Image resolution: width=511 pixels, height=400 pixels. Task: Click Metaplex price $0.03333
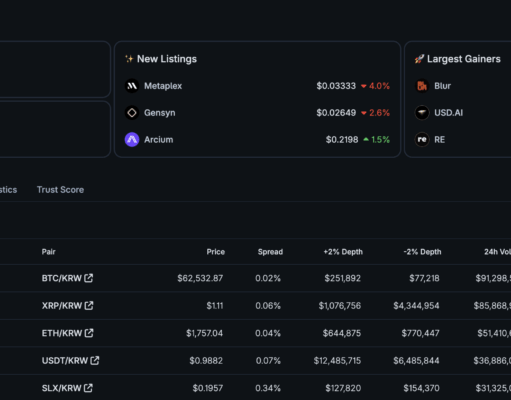coord(336,86)
